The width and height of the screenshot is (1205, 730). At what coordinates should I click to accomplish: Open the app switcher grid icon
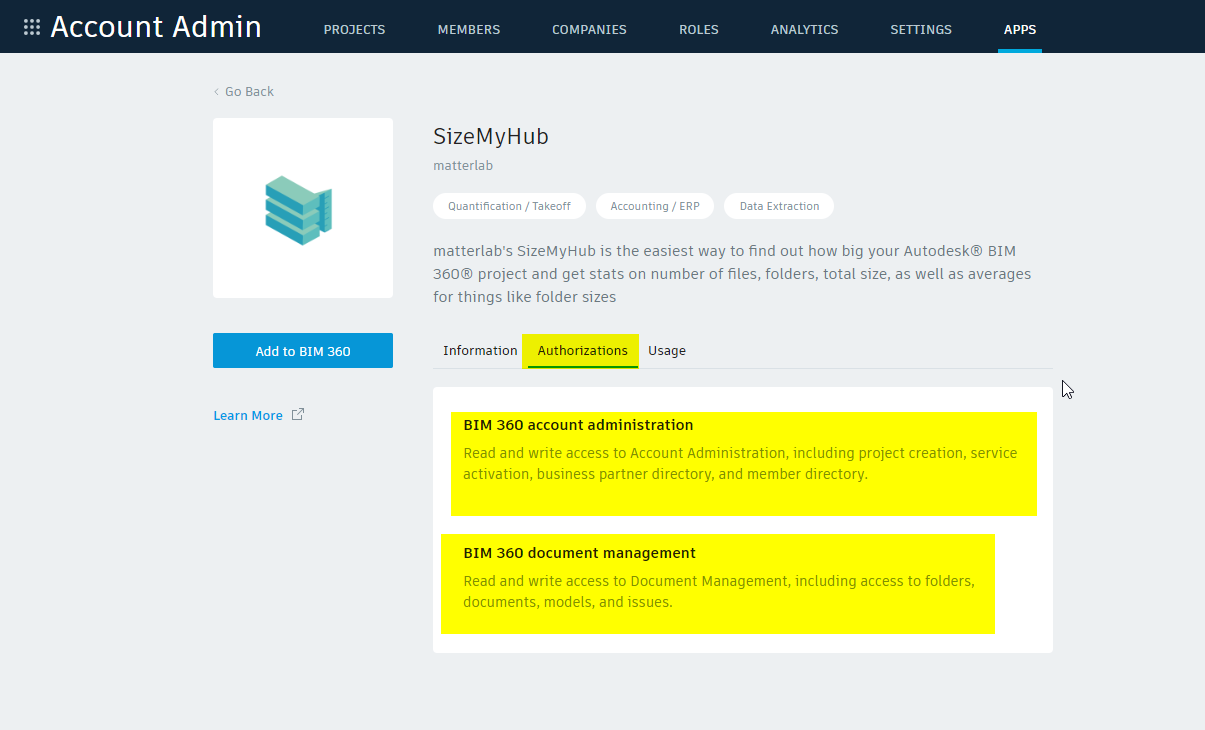tap(32, 27)
